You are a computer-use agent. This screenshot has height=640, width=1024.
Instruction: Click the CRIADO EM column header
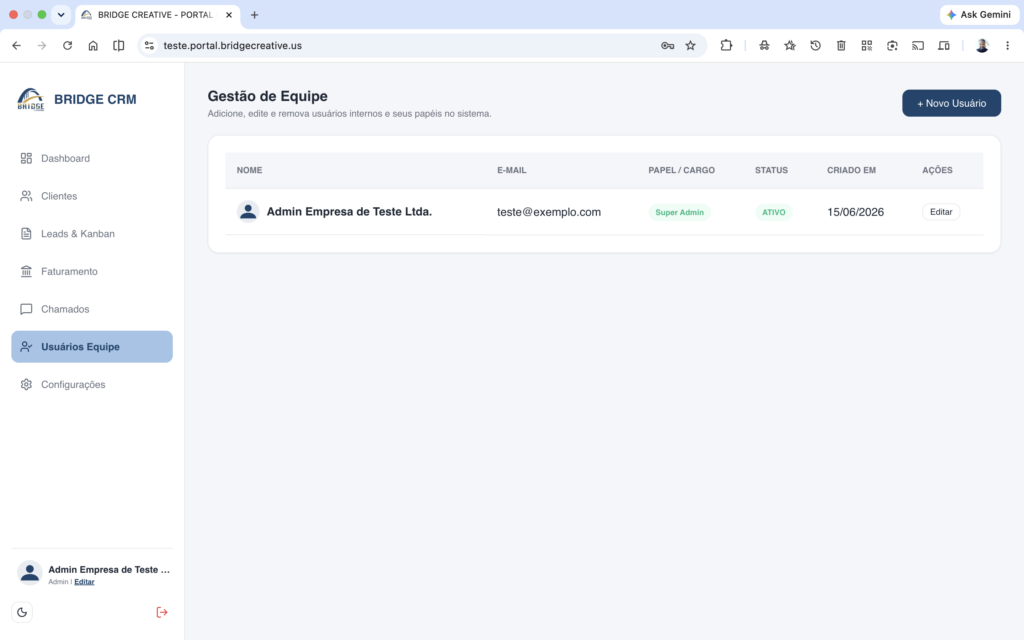click(851, 170)
